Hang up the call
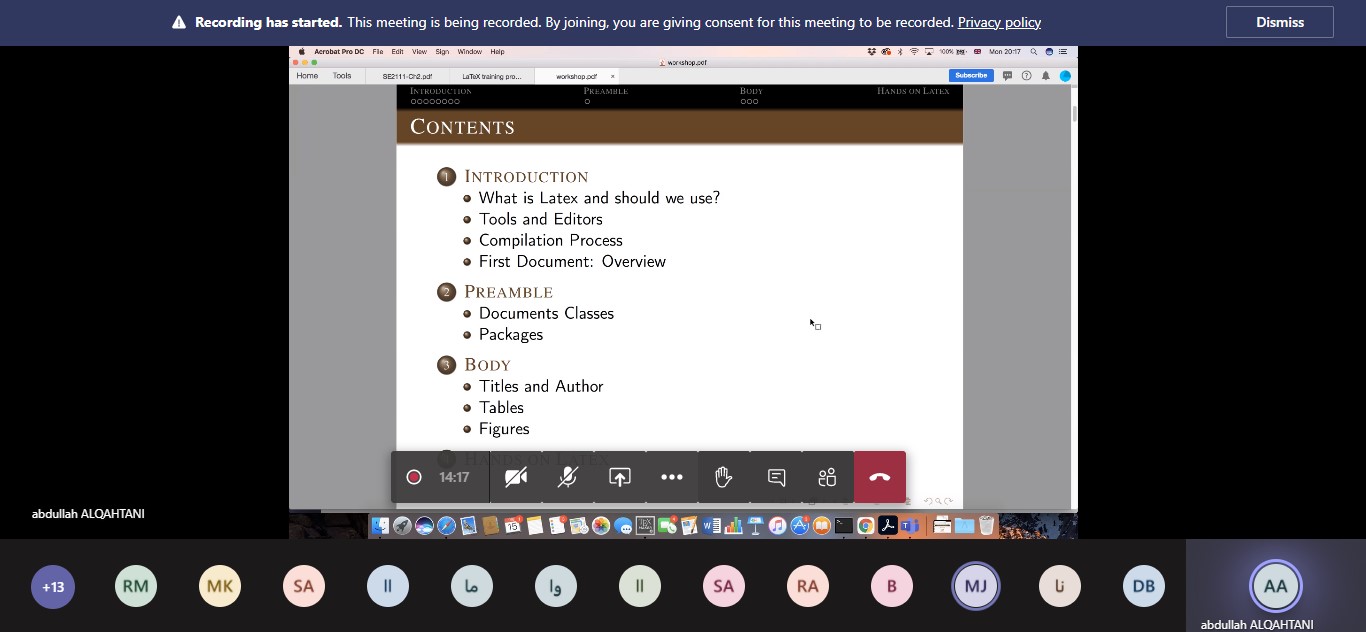Image resolution: width=1366 pixels, height=632 pixels. [880, 477]
